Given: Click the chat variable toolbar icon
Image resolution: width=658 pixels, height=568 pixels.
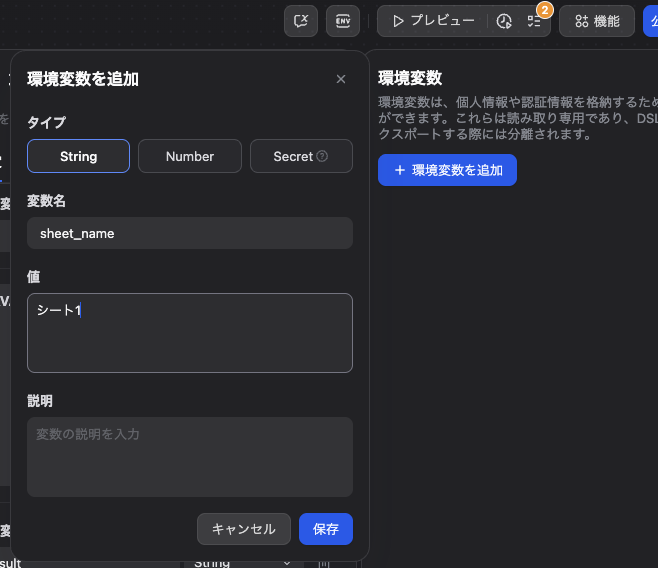Looking at the screenshot, I should coord(301,21).
